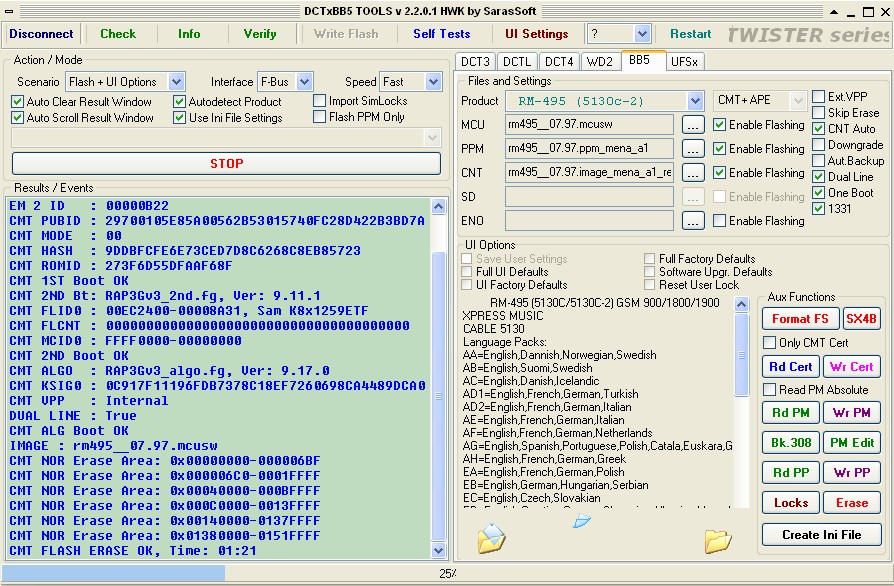The width and height of the screenshot is (894, 586).
Task: Click the Locks button
Action: point(790,503)
